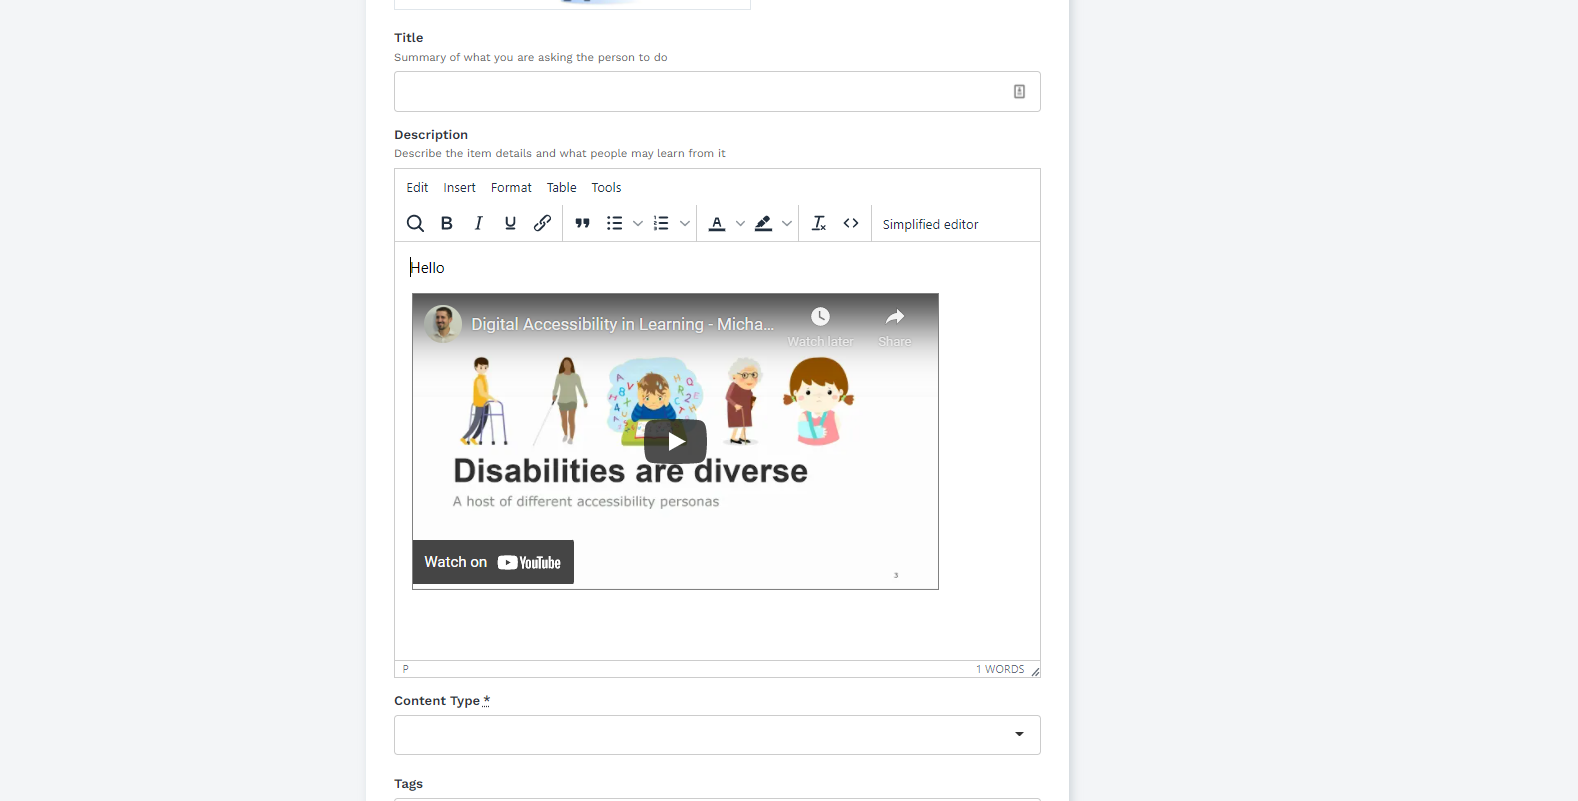Place cursor in the Hello text
Viewport: 1578px width, 801px height.
point(427,268)
